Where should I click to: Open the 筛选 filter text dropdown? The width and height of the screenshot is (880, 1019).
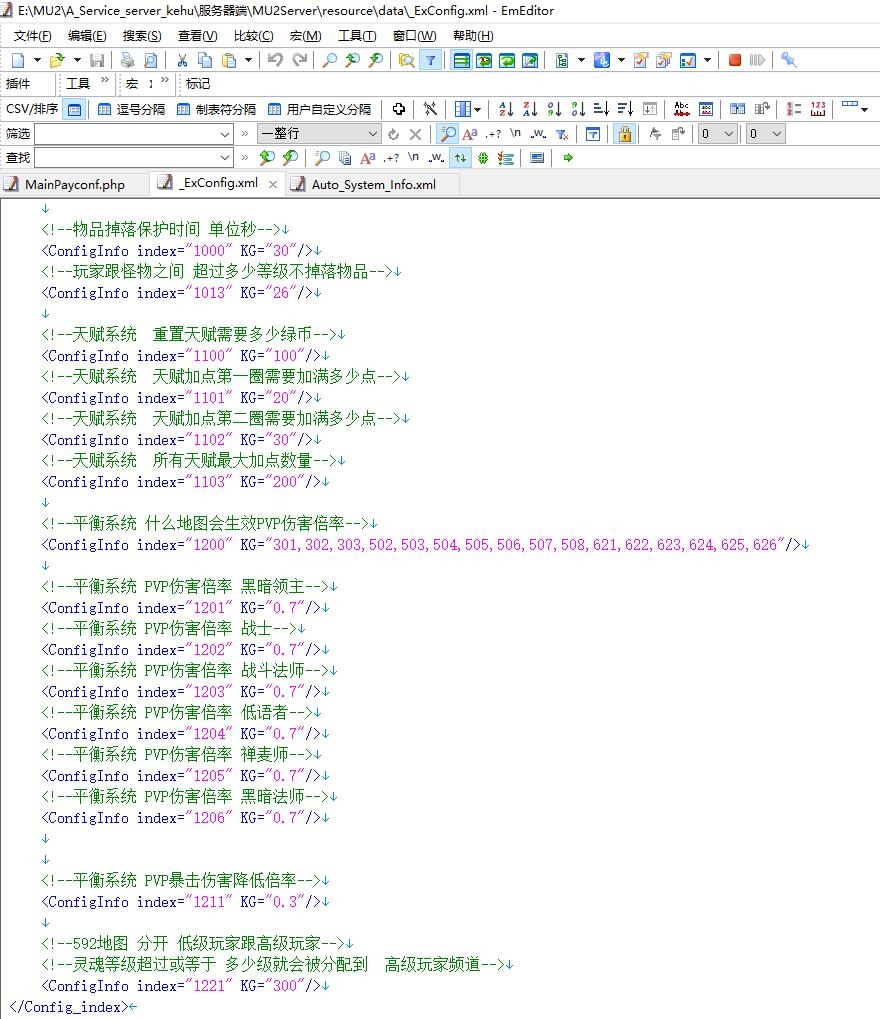click(x=225, y=135)
